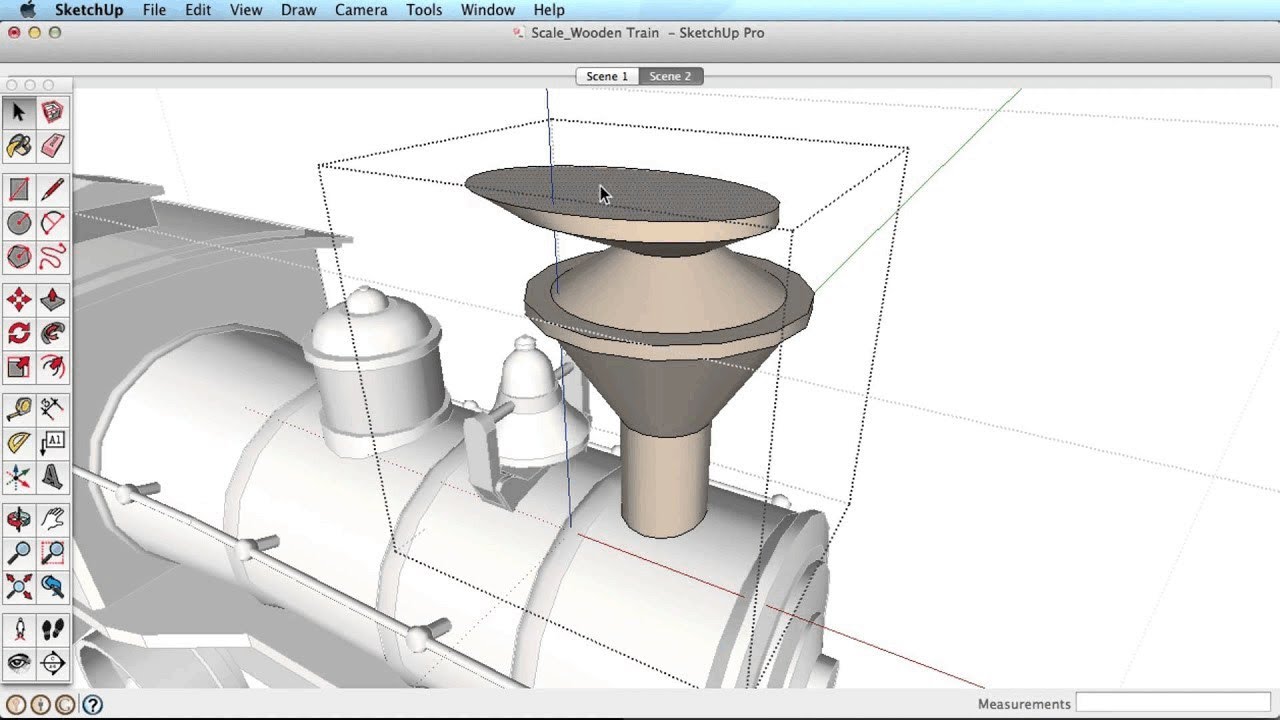This screenshot has width=1280, height=720.
Task: Select the Axes tool
Action: 19,476
